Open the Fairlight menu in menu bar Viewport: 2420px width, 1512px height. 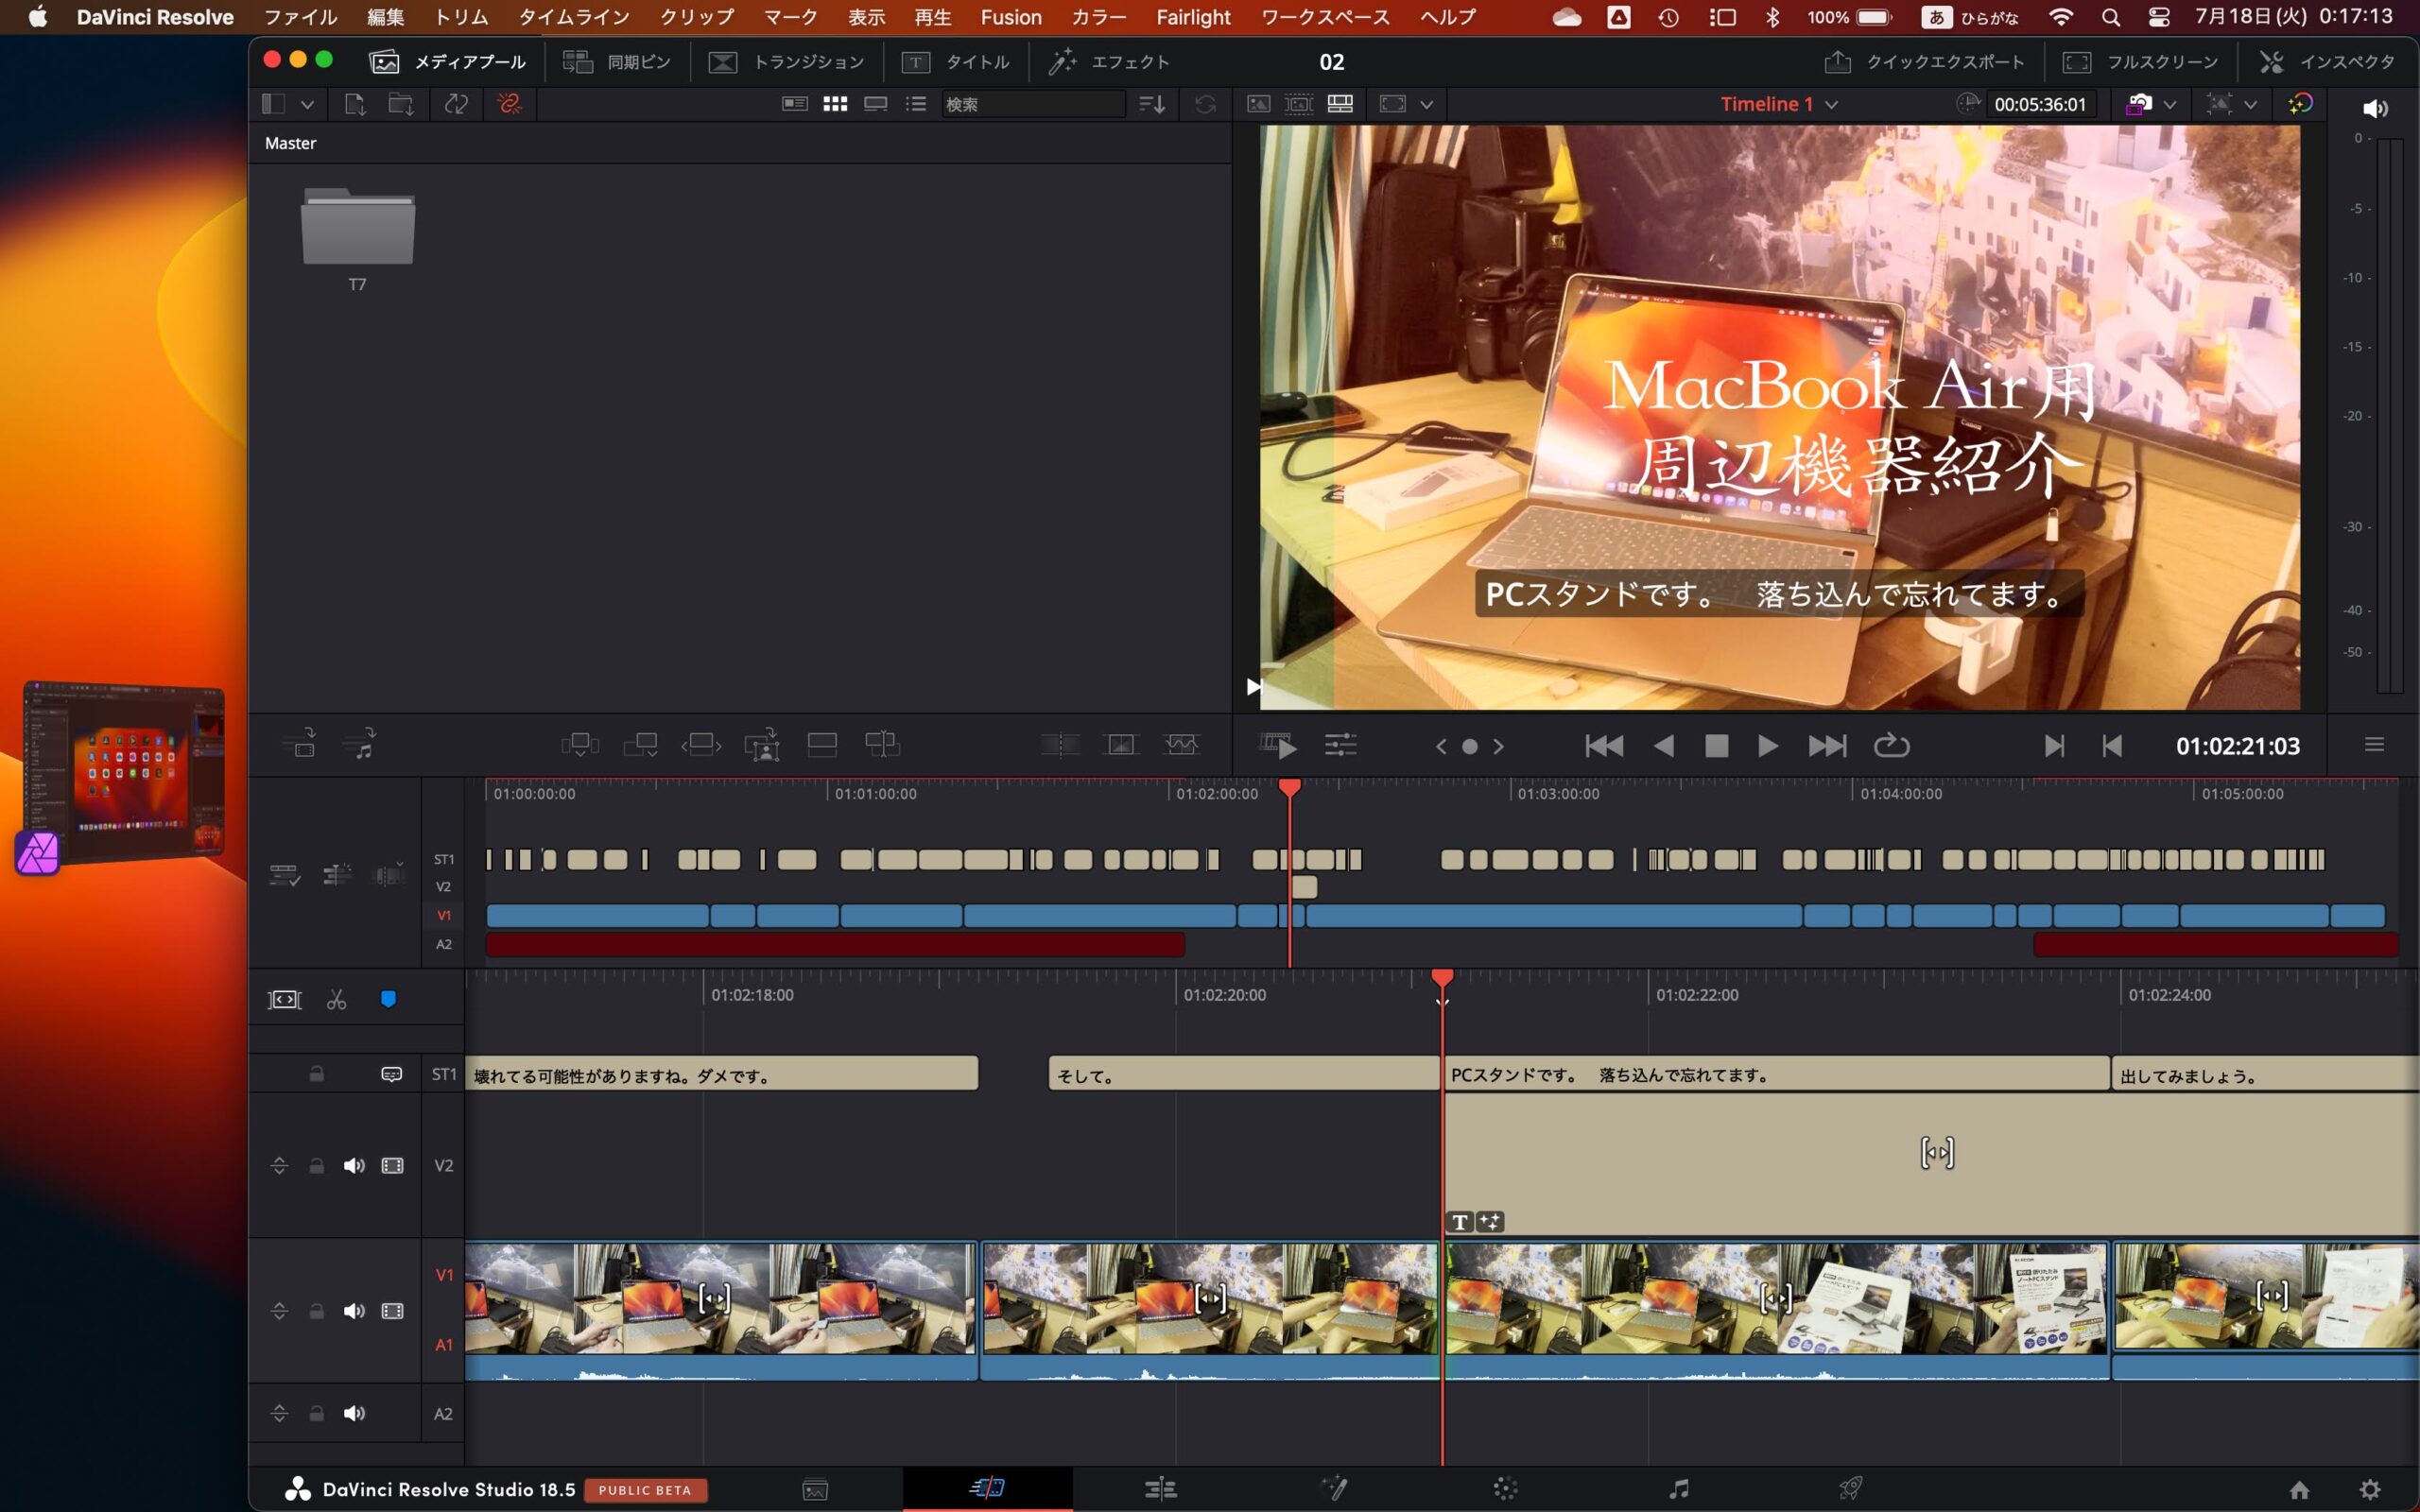1192,17
